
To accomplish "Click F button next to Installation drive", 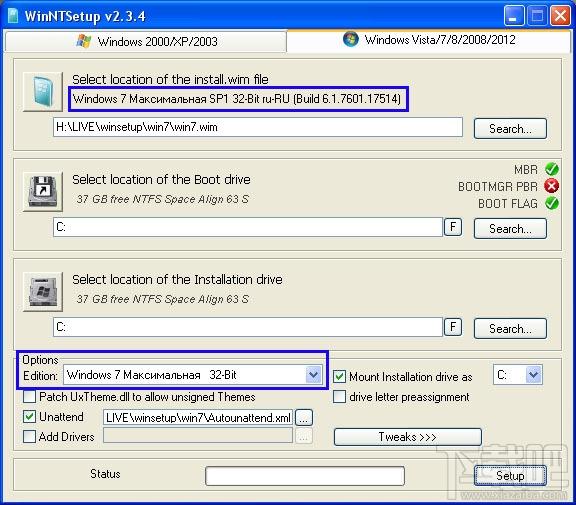I will coord(453,327).
